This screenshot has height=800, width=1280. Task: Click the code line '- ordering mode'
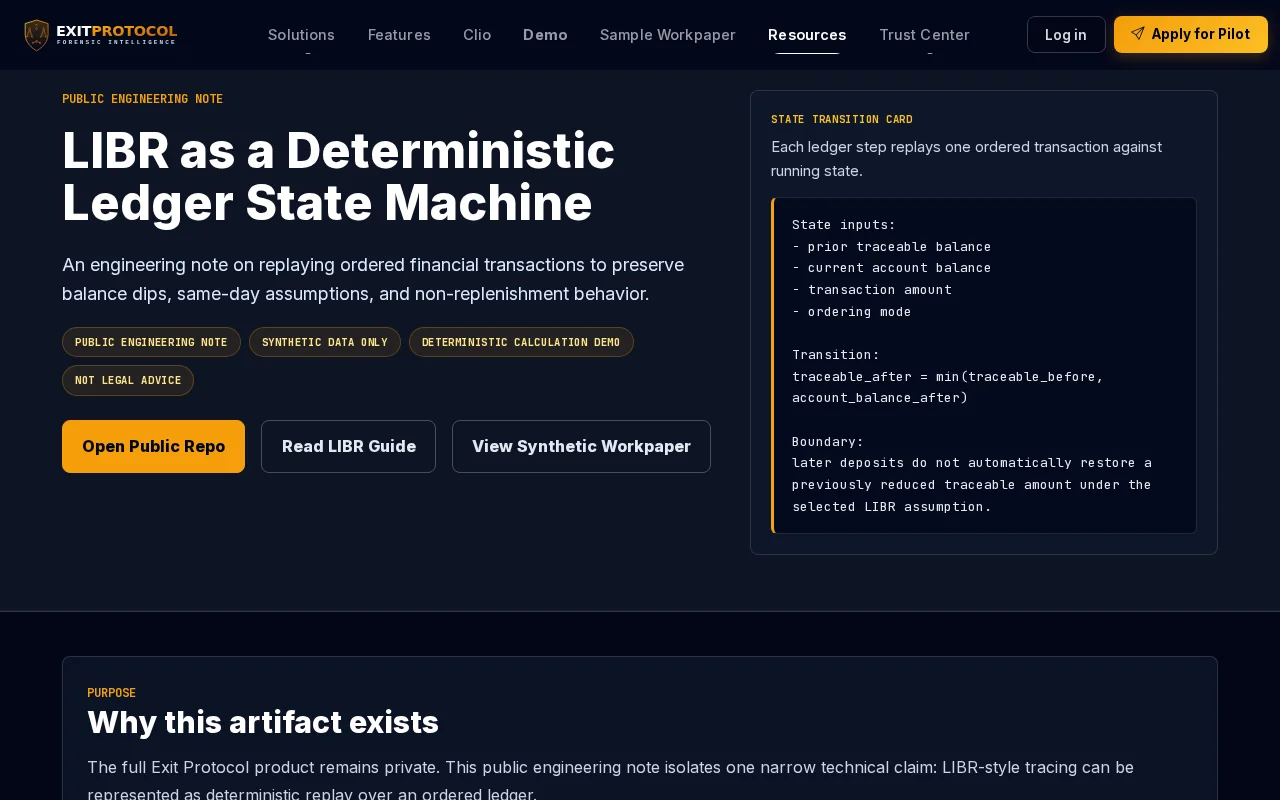pyautogui.click(x=852, y=311)
